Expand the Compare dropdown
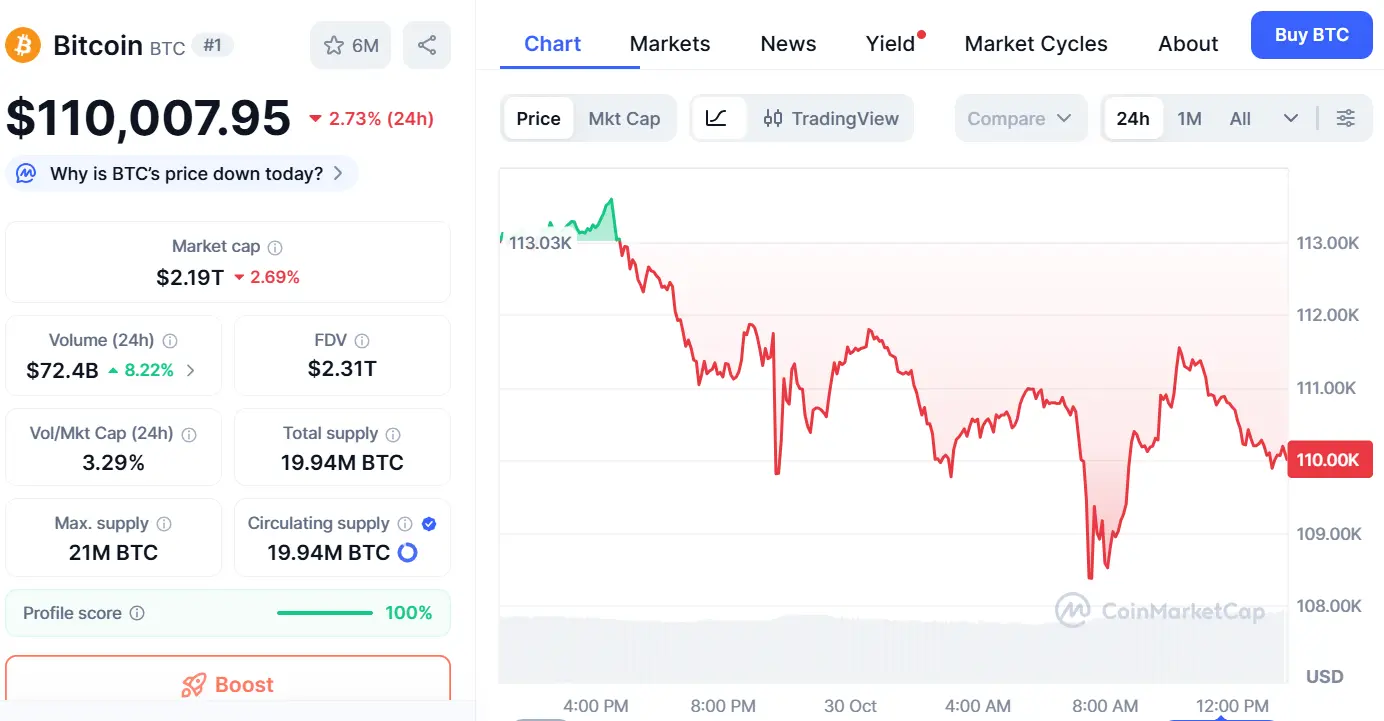 (x=1020, y=118)
